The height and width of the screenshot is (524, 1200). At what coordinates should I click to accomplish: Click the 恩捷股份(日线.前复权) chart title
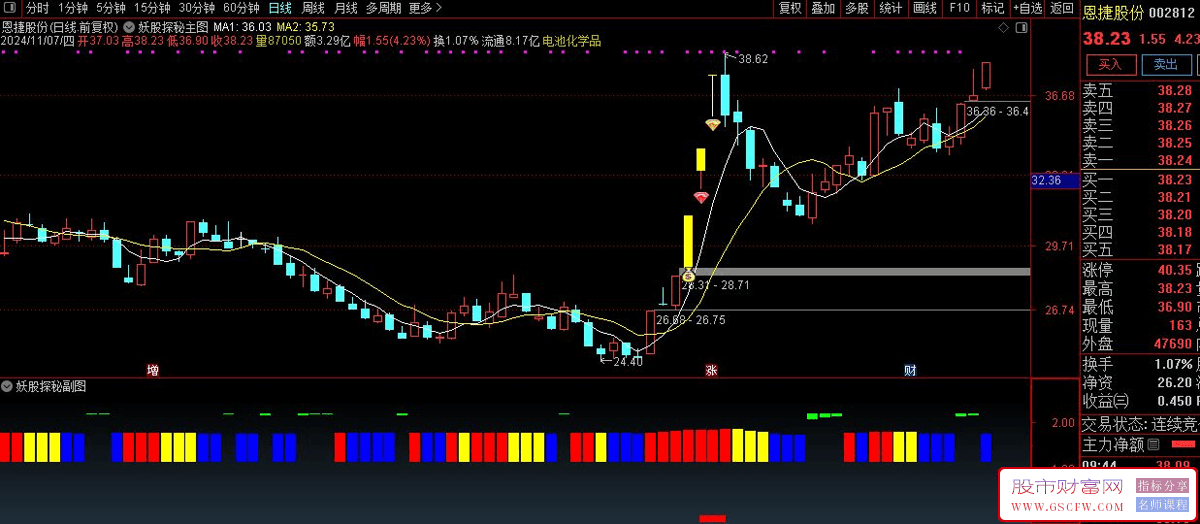pyautogui.click(x=60, y=26)
